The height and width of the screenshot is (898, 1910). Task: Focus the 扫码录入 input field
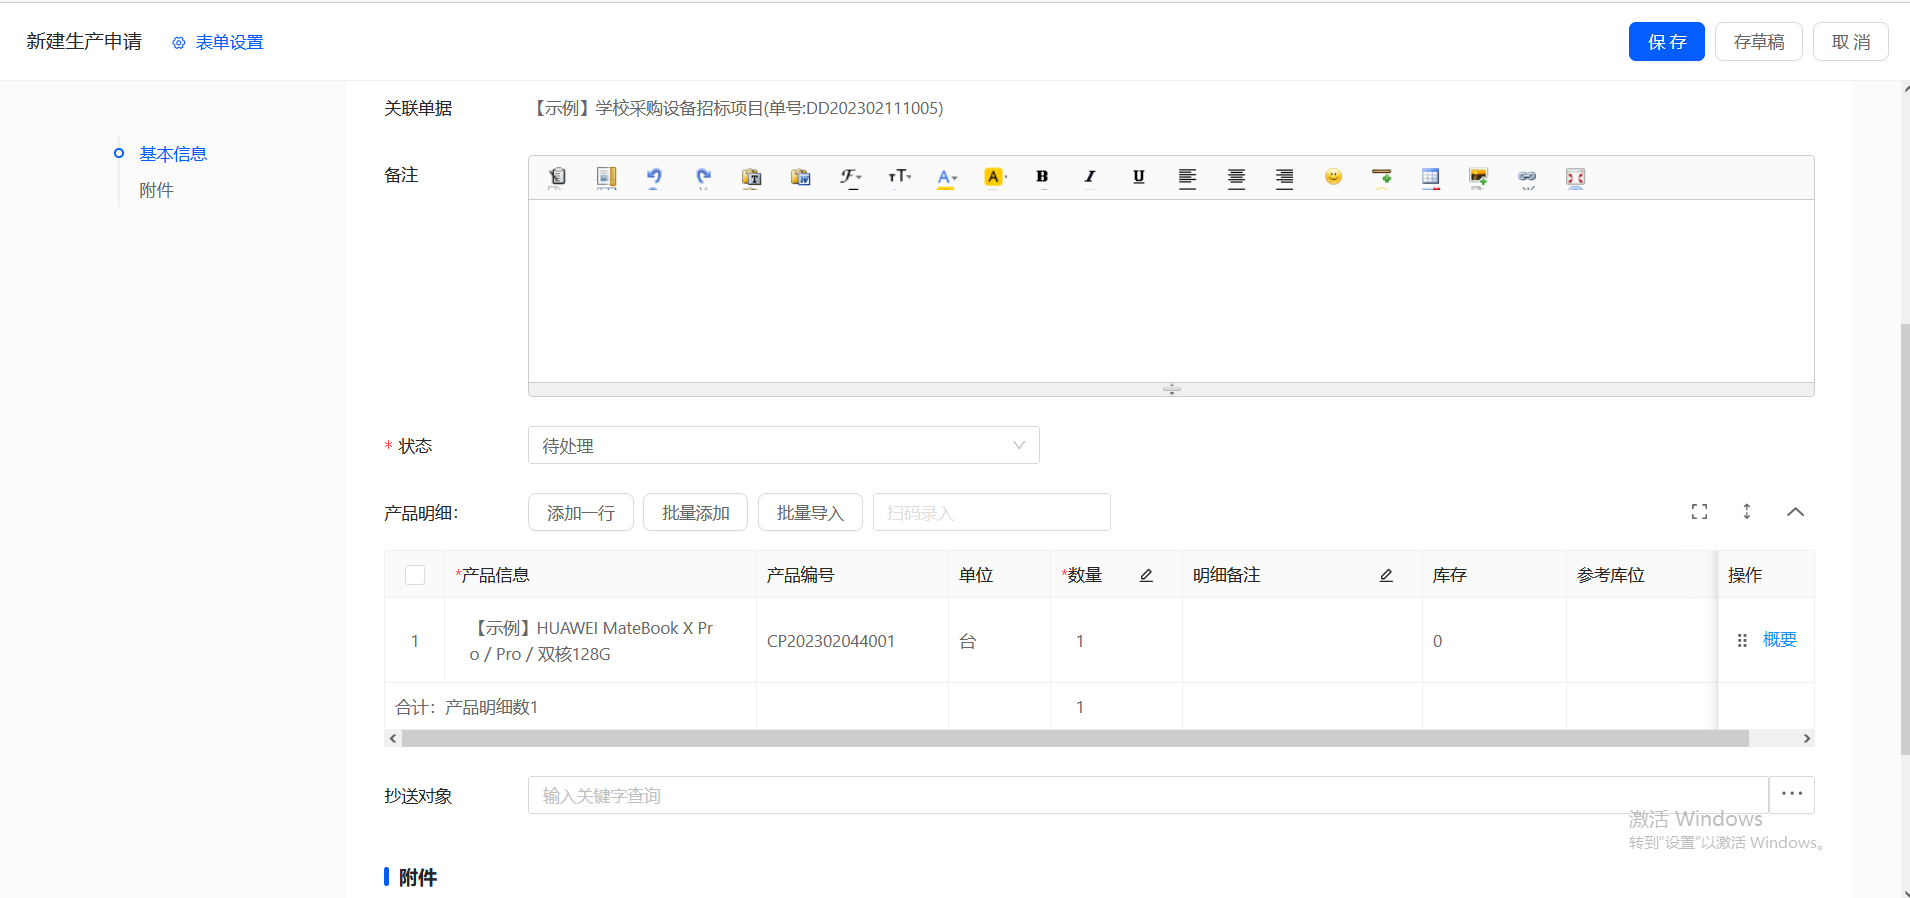[x=991, y=512]
